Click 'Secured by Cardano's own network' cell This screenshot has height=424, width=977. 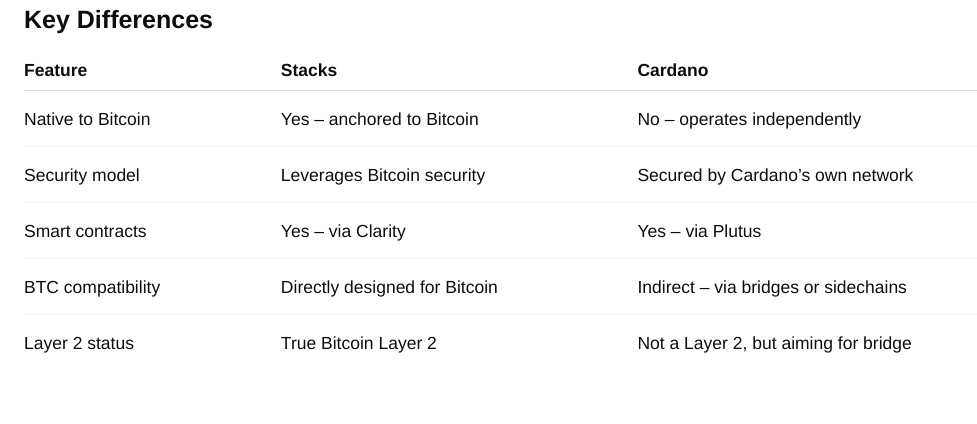[774, 175]
